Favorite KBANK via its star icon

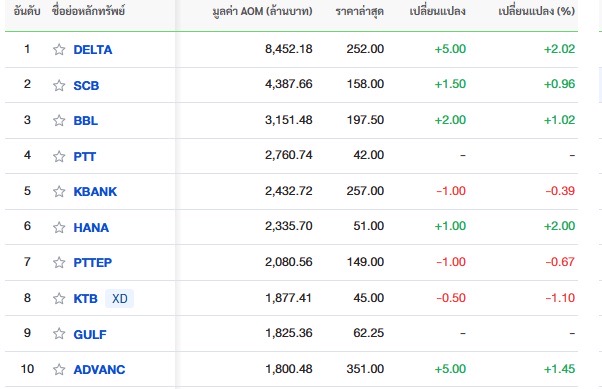pos(59,191)
